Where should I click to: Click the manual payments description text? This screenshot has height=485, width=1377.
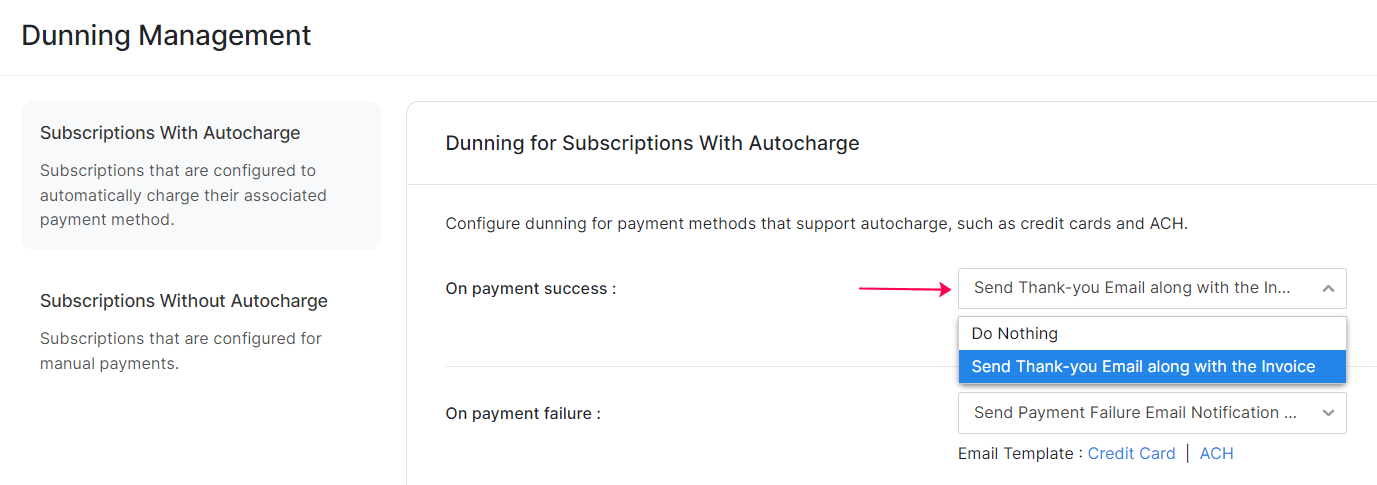tap(181, 351)
